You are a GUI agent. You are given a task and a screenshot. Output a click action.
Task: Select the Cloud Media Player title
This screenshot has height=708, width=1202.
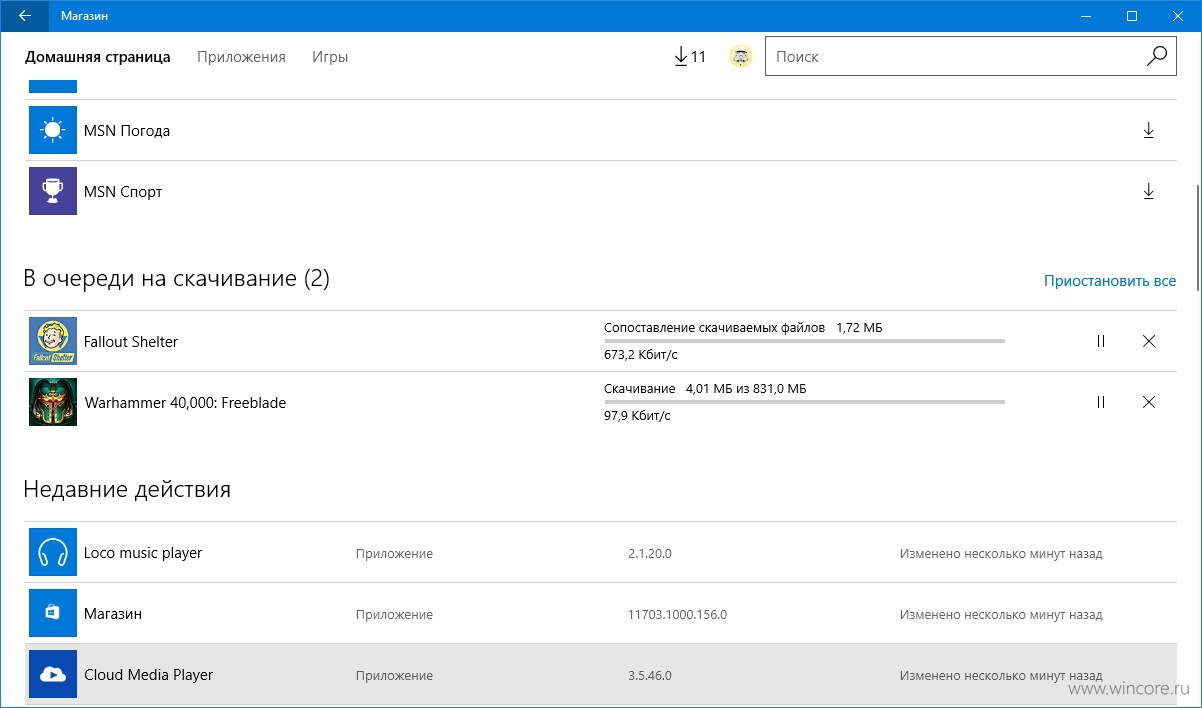point(149,675)
